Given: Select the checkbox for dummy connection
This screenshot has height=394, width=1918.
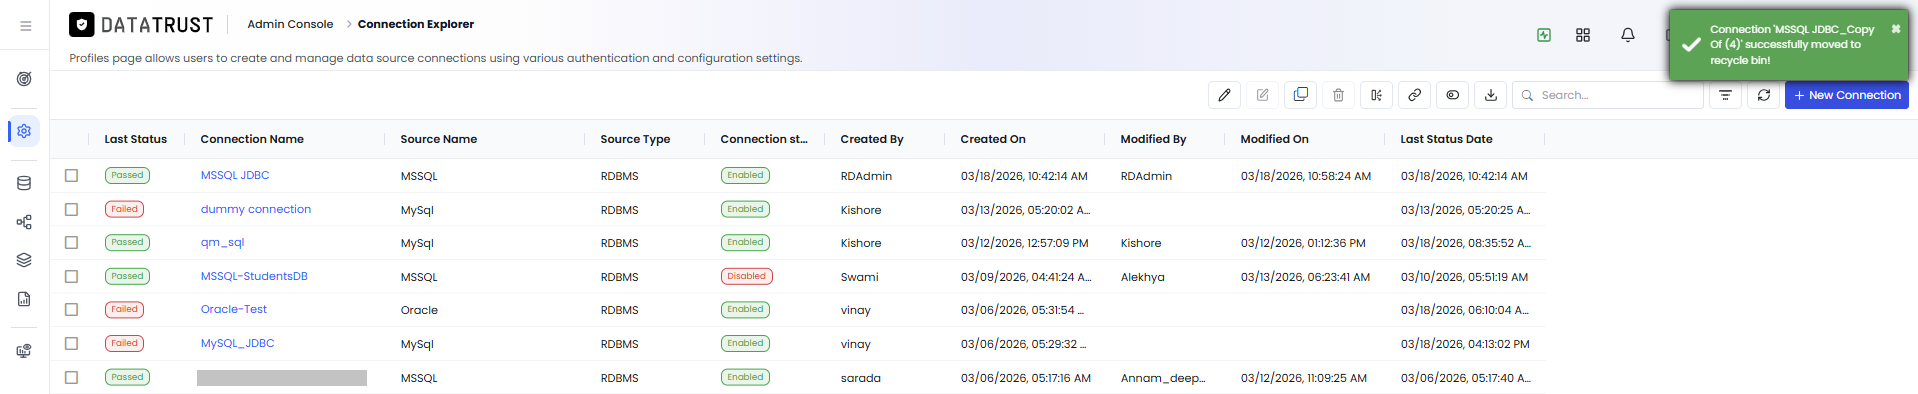Looking at the screenshot, I should 71,209.
